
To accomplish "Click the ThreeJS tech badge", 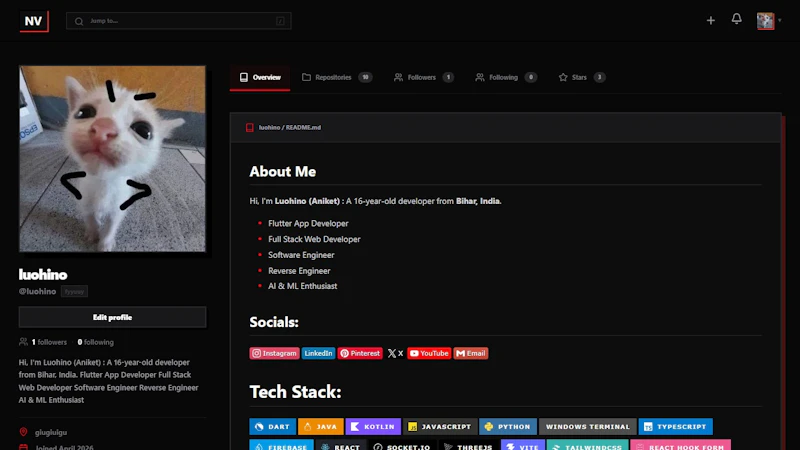I will pos(468,445).
